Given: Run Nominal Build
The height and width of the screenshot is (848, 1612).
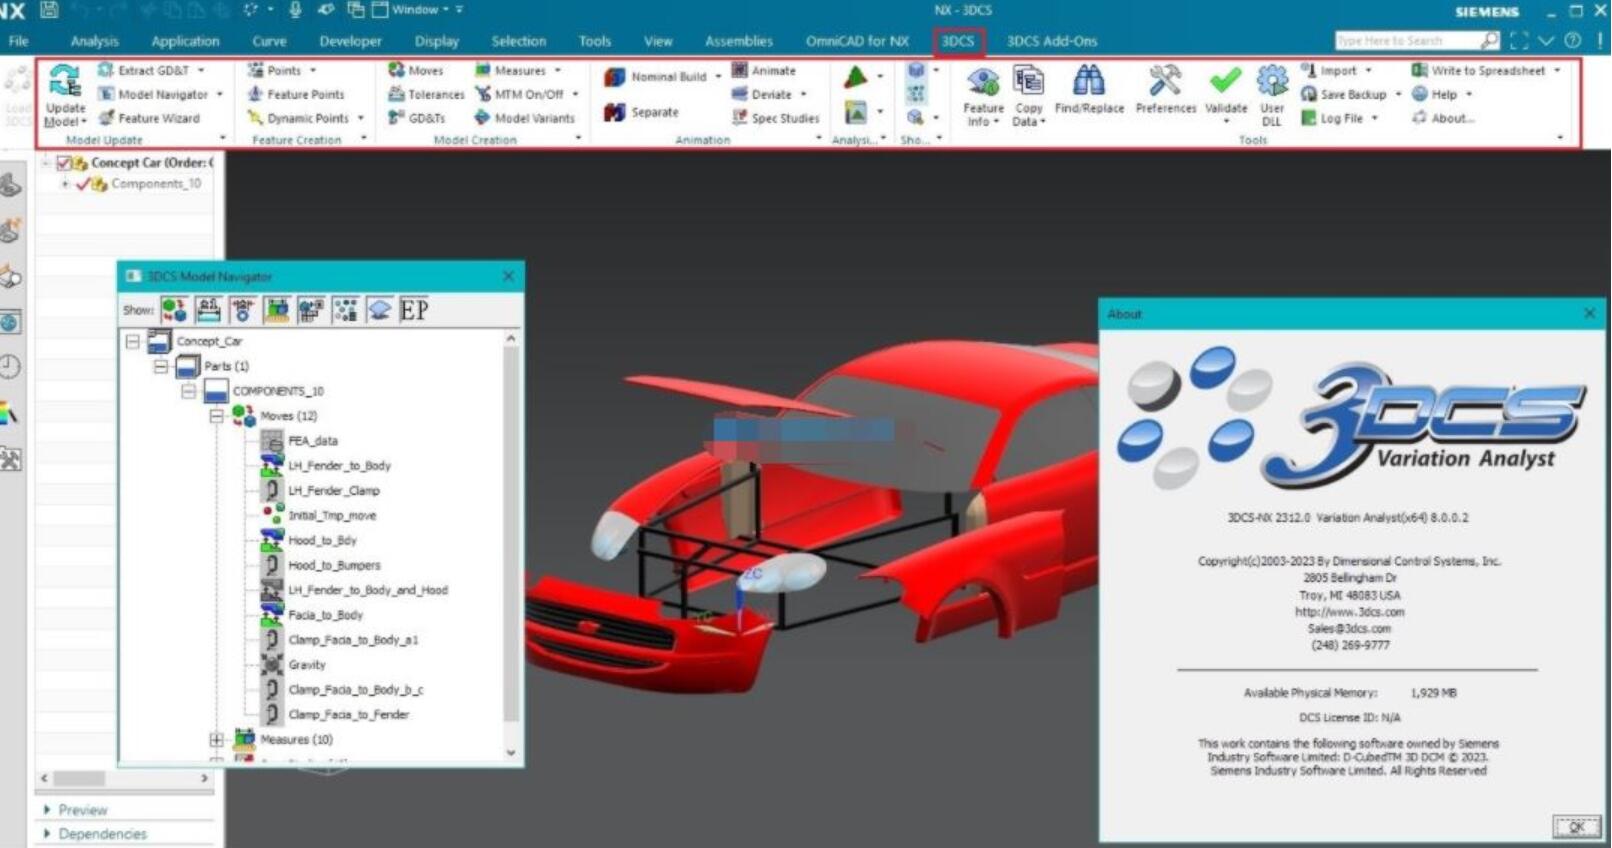Looking at the screenshot, I should tap(661, 77).
